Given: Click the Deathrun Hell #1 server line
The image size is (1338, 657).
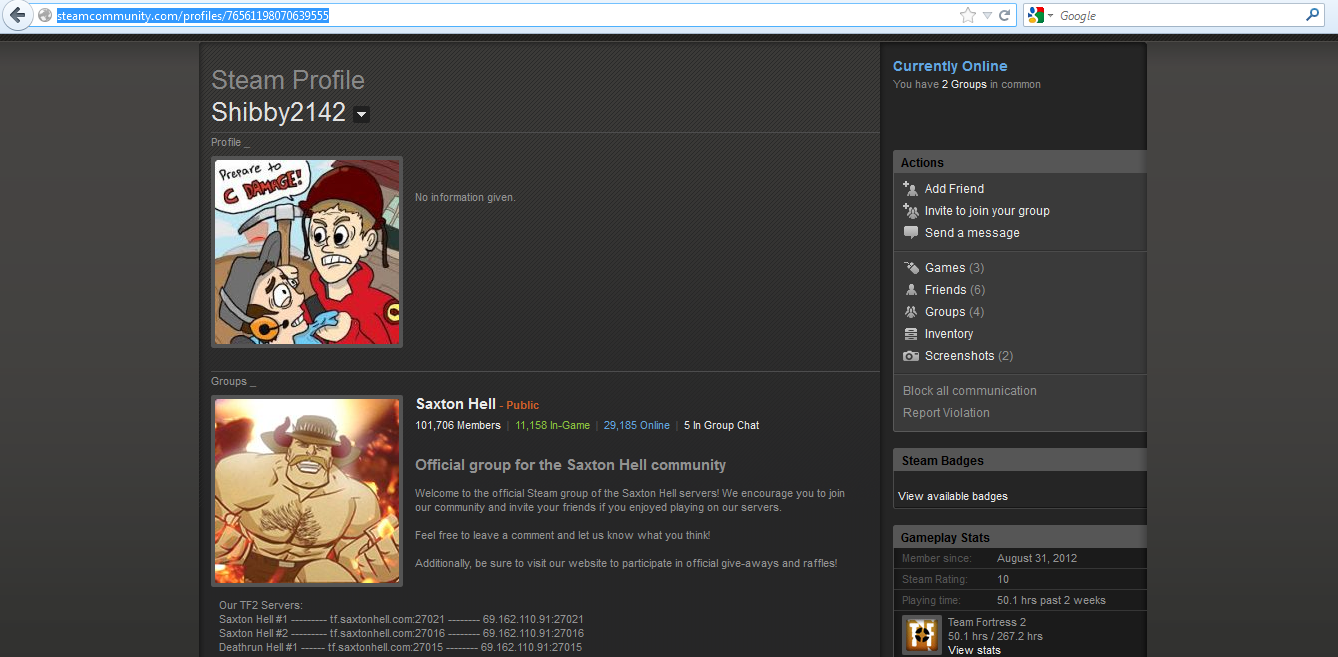Looking at the screenshot, I should tap(400, 647).
